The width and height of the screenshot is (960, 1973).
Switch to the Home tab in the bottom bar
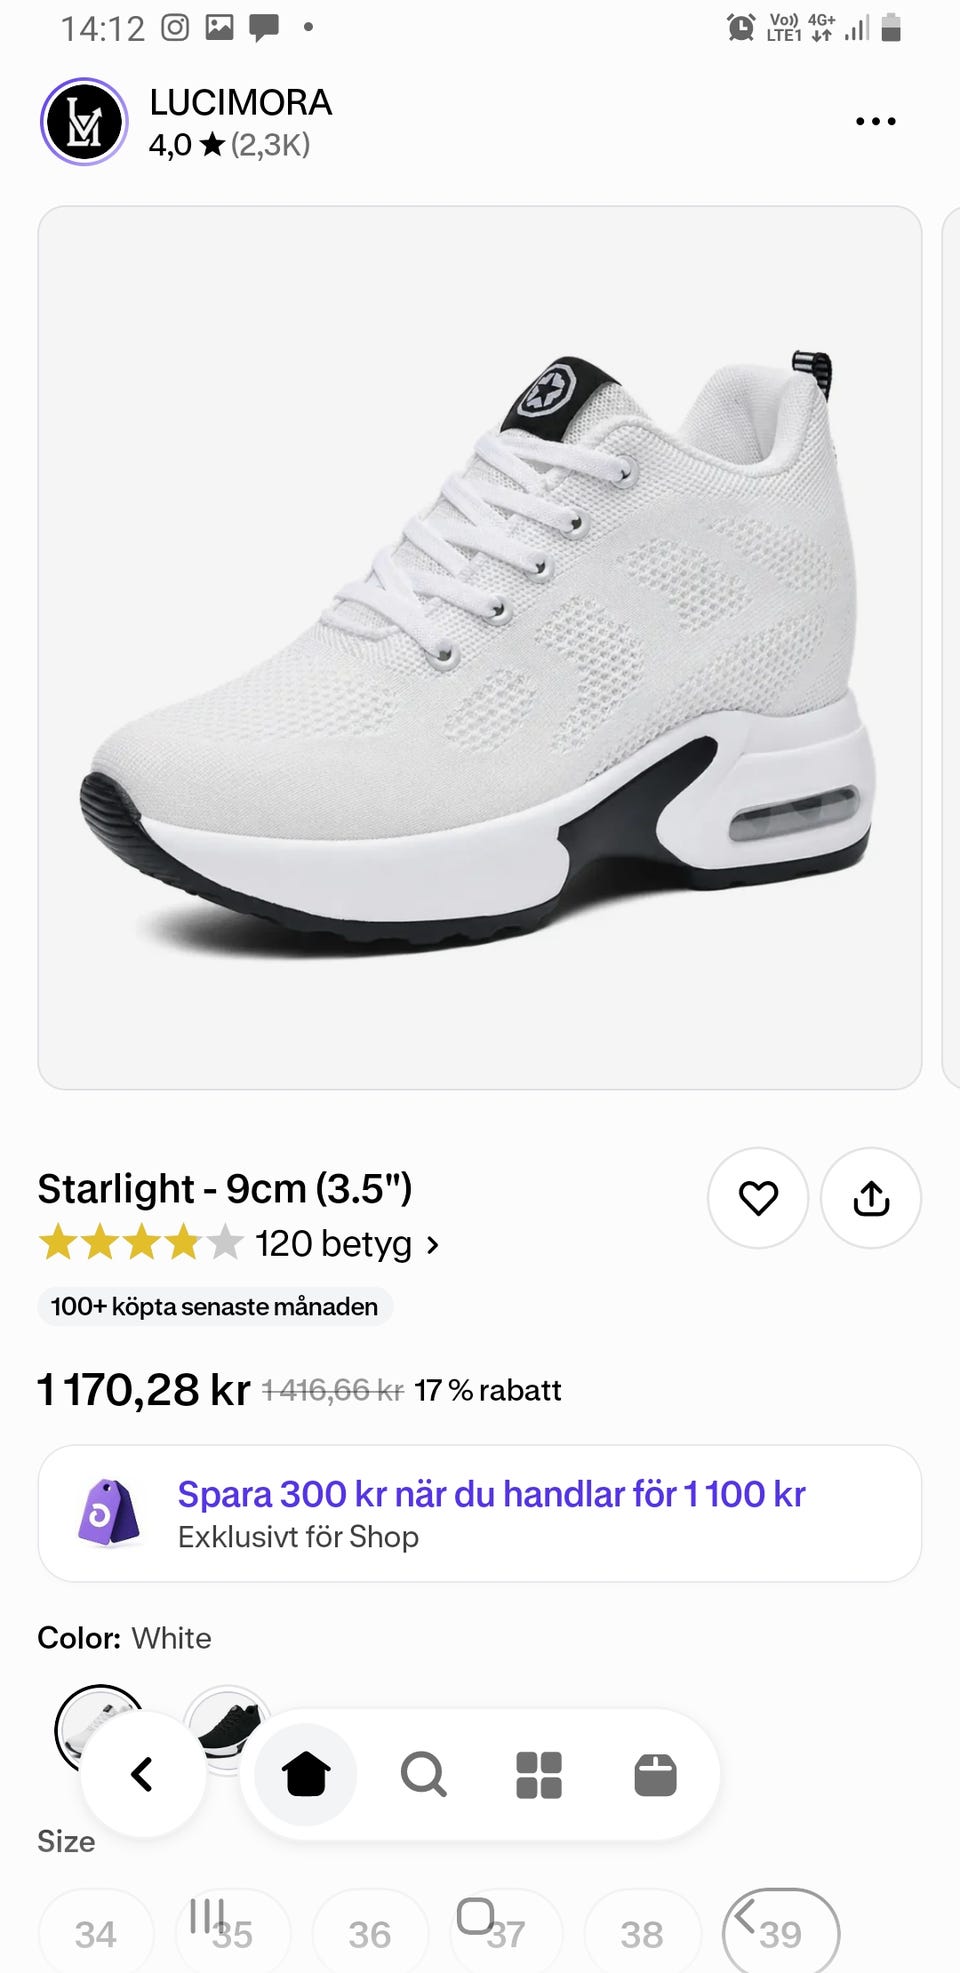click(x=306, y=1775)
